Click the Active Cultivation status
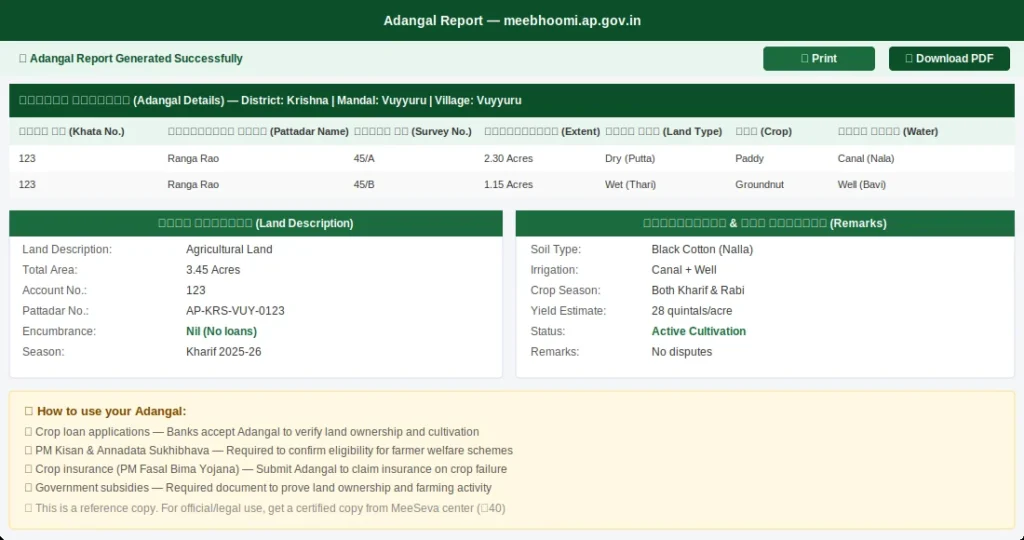The image size is (1024, 540). pyautogui.click(x=699, y=331)
